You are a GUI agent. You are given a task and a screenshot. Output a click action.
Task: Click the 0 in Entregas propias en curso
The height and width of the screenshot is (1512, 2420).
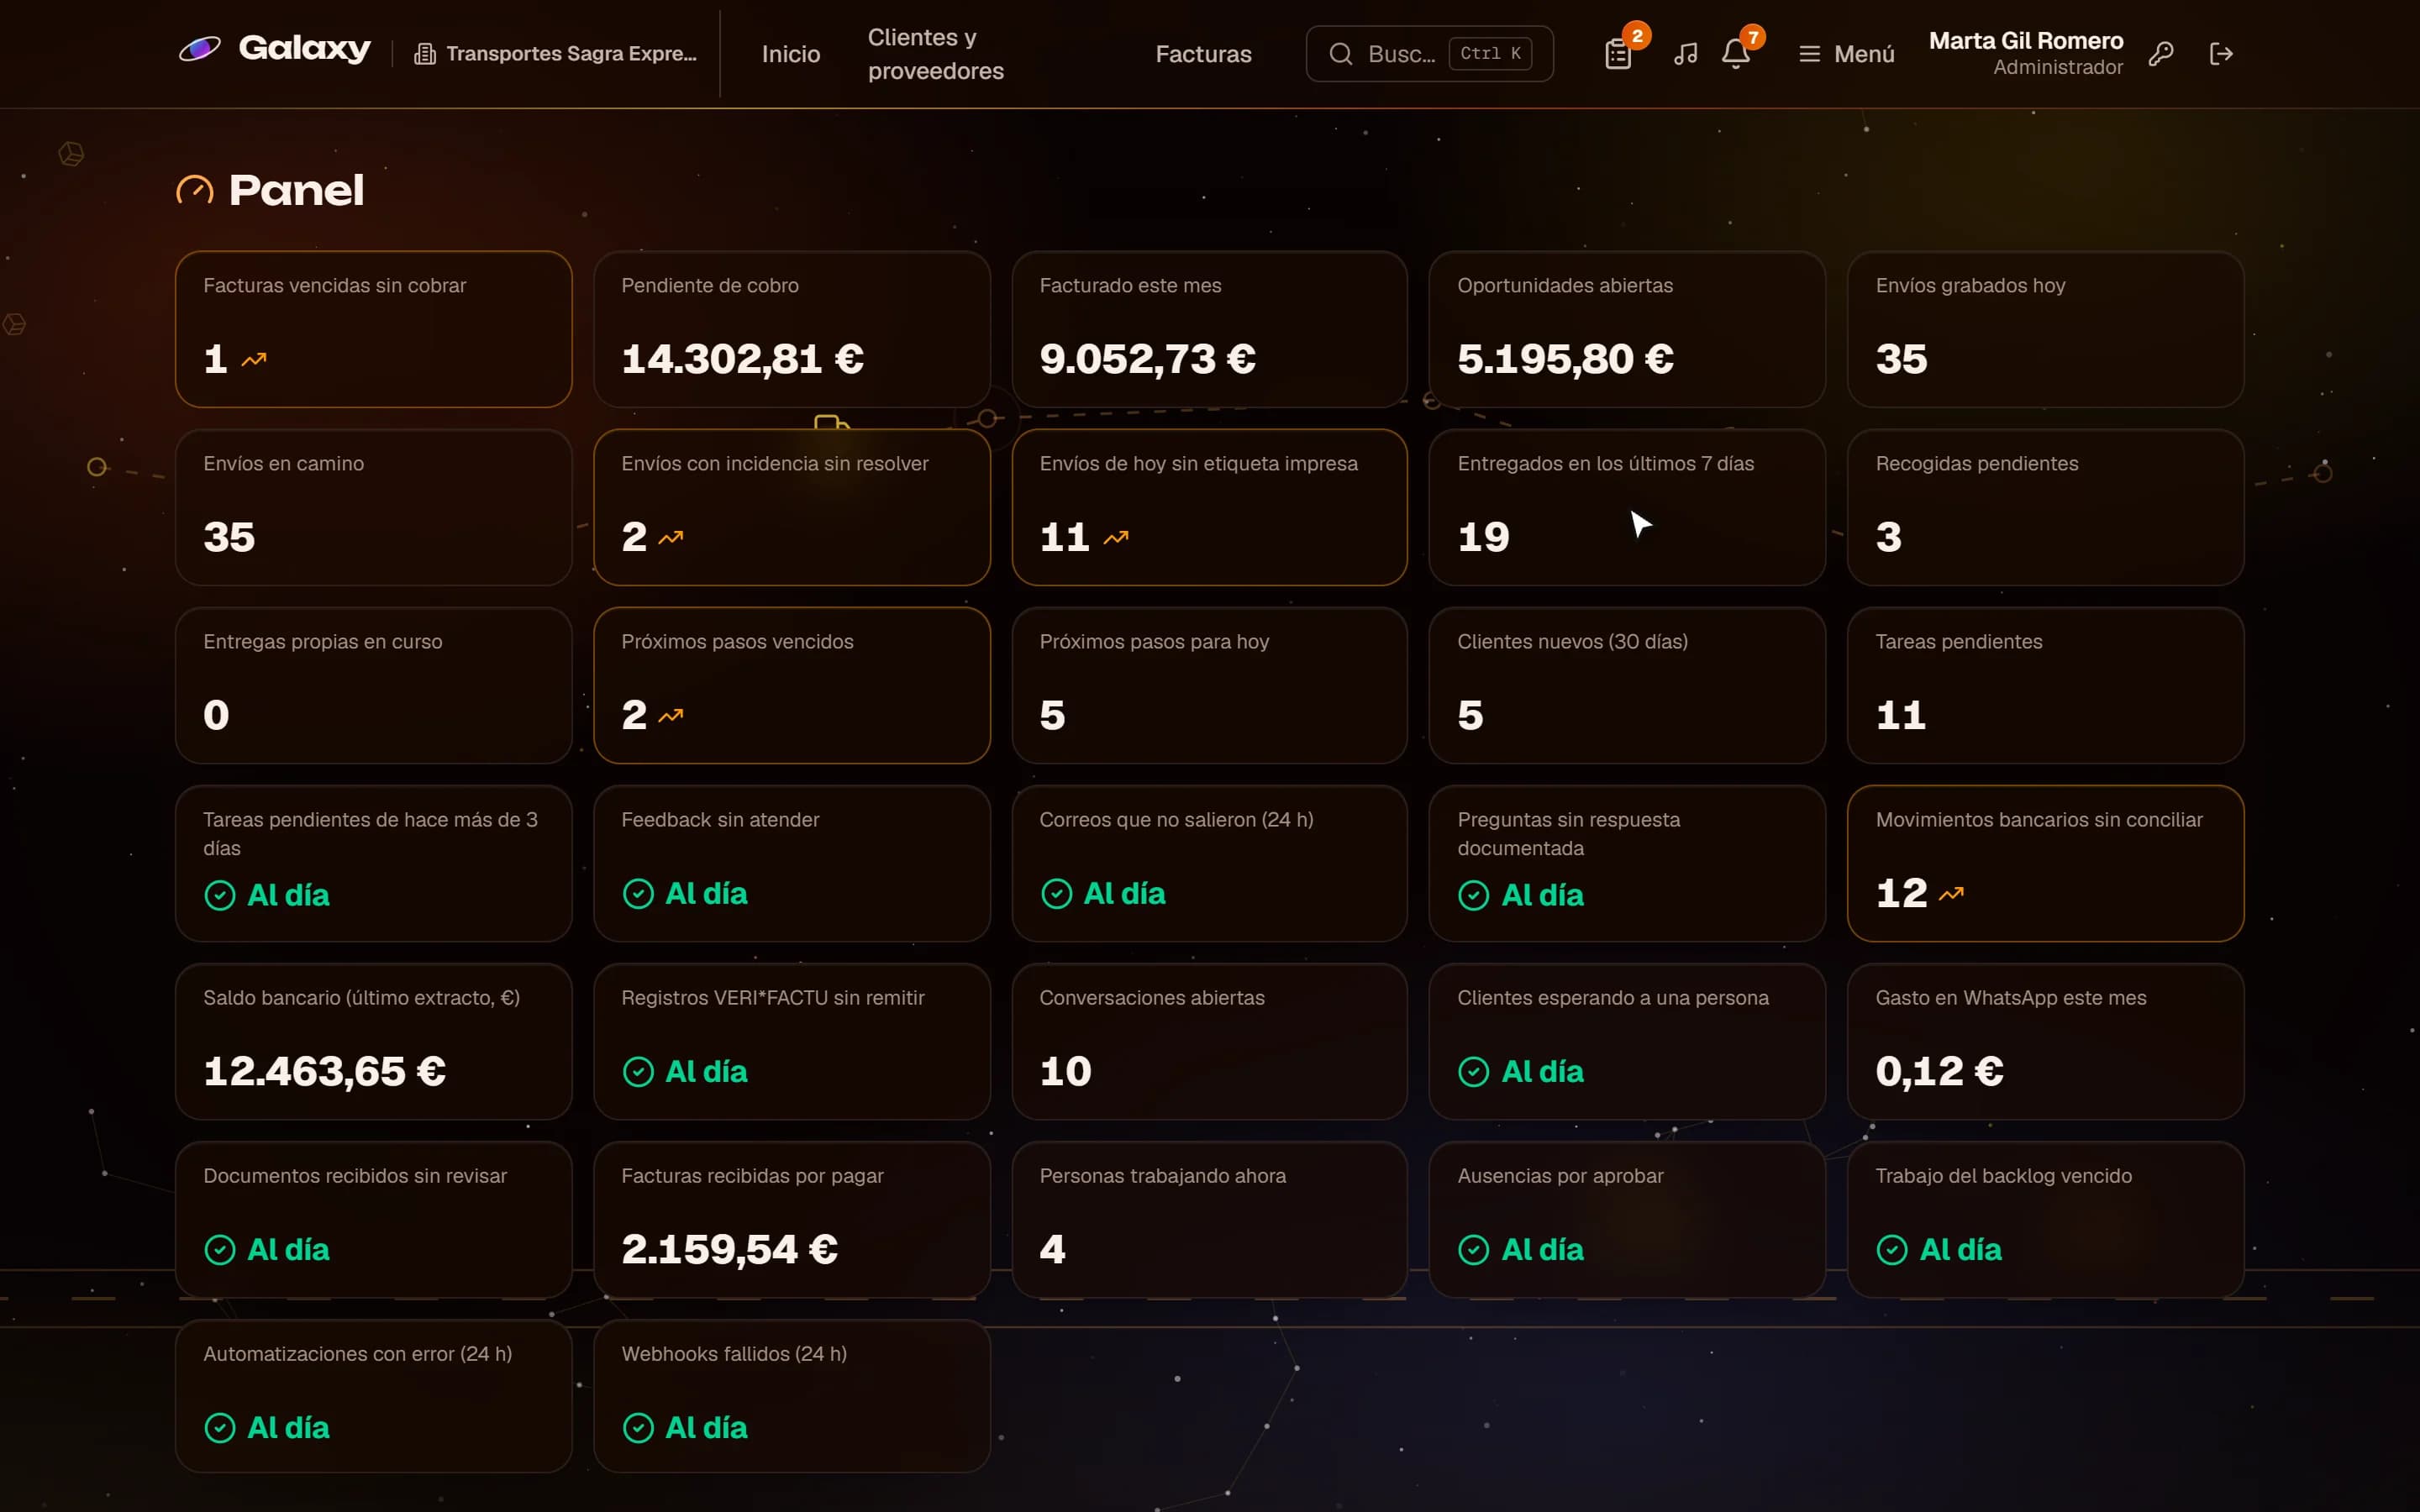click(216, 715)
